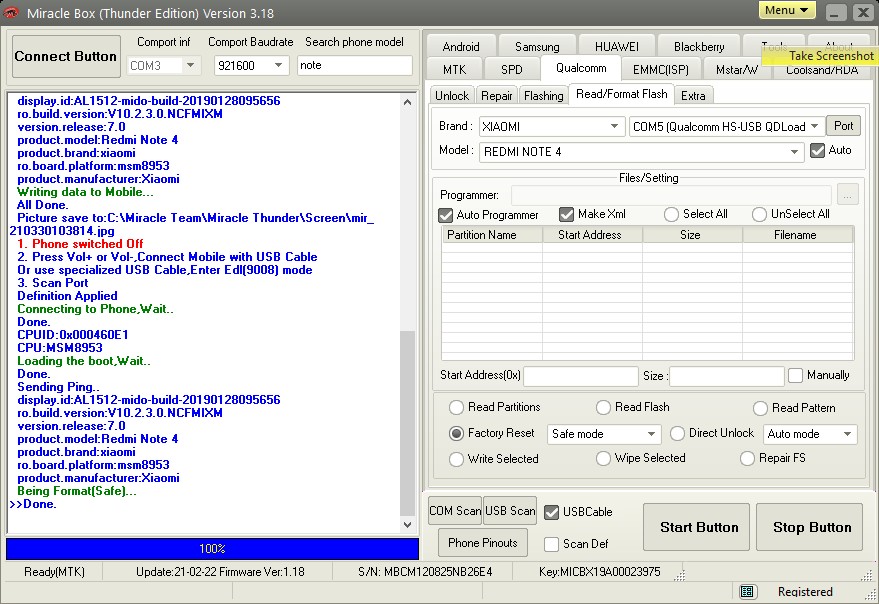Open the COM3 comport dropdown
This screenshot has width=879, height=604.
(x=191, y=66)
